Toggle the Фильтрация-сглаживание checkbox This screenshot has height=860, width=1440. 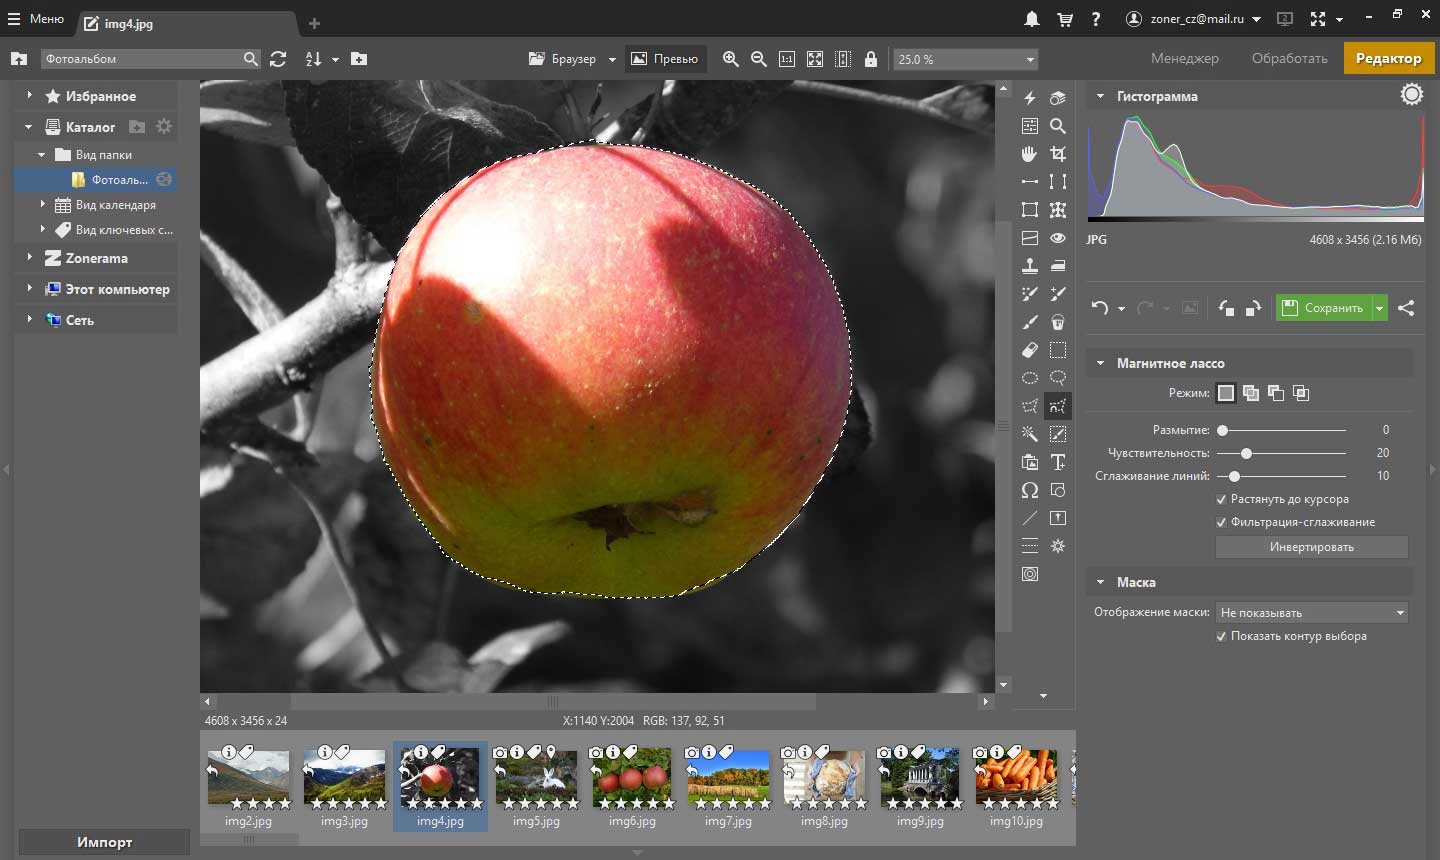(x=1221, y=522)
